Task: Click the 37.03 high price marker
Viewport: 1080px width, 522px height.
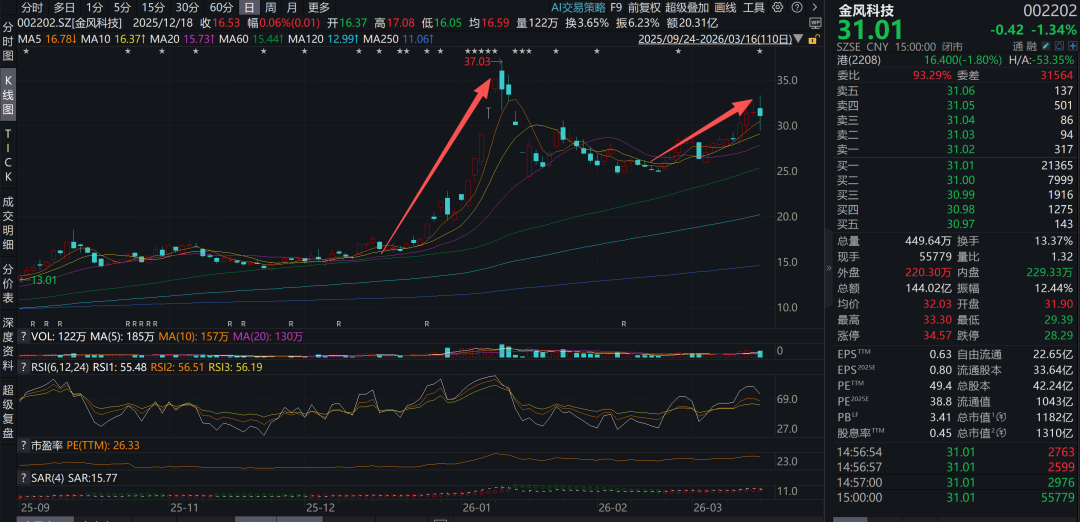Action: pos(478,62)
